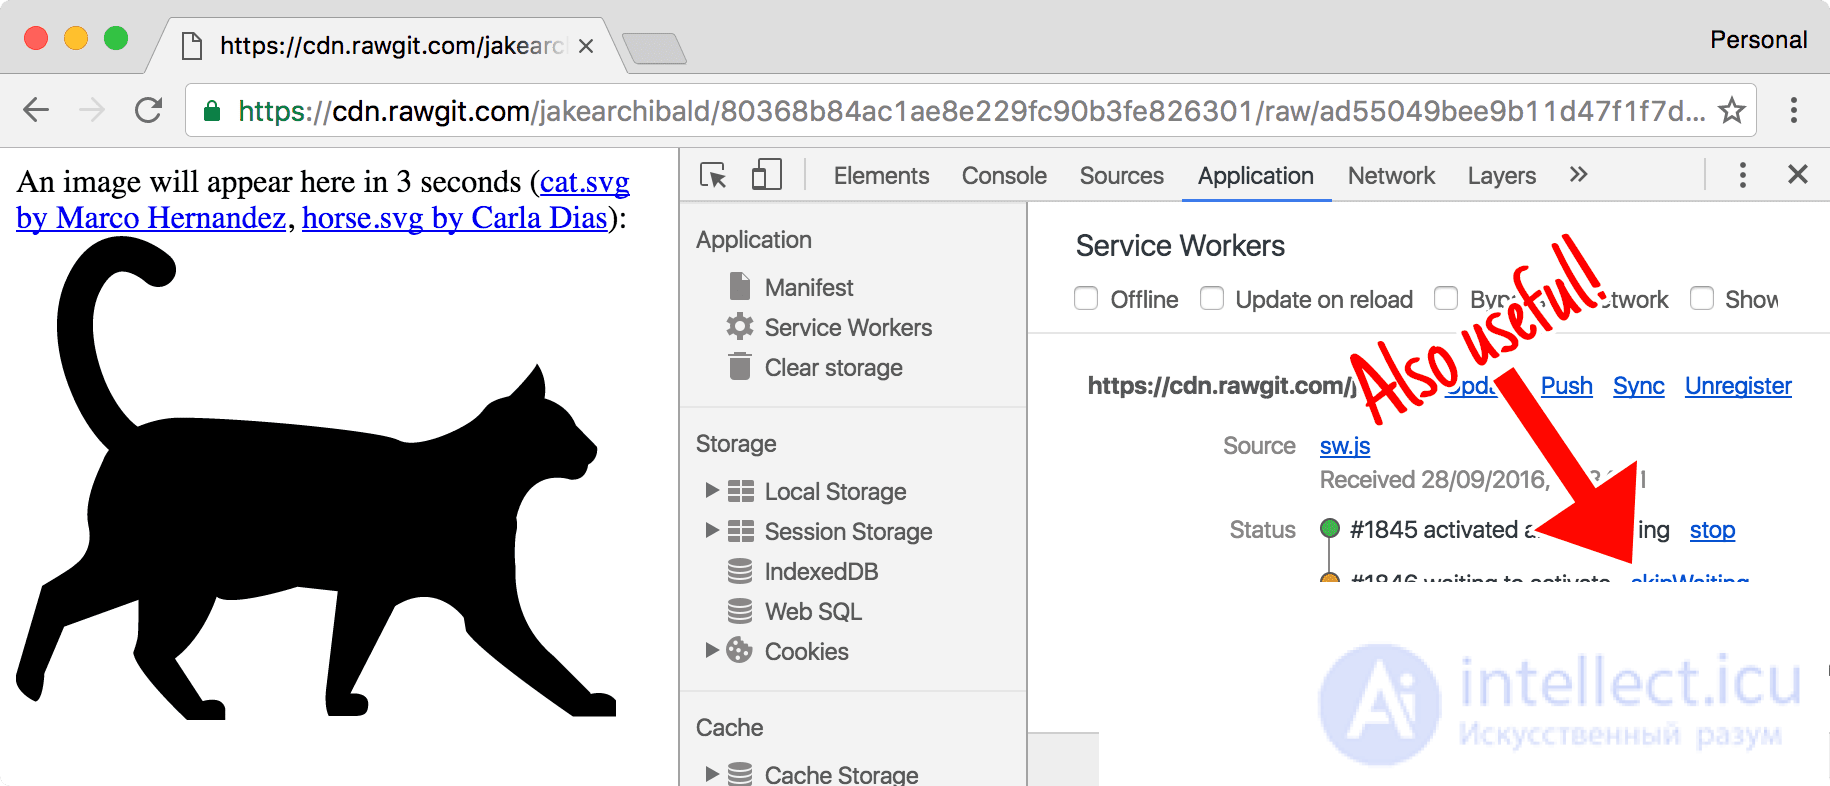1830x786 pixels.
Task: Expand the Session Storage tree
Action: click(x=712, y=530)
